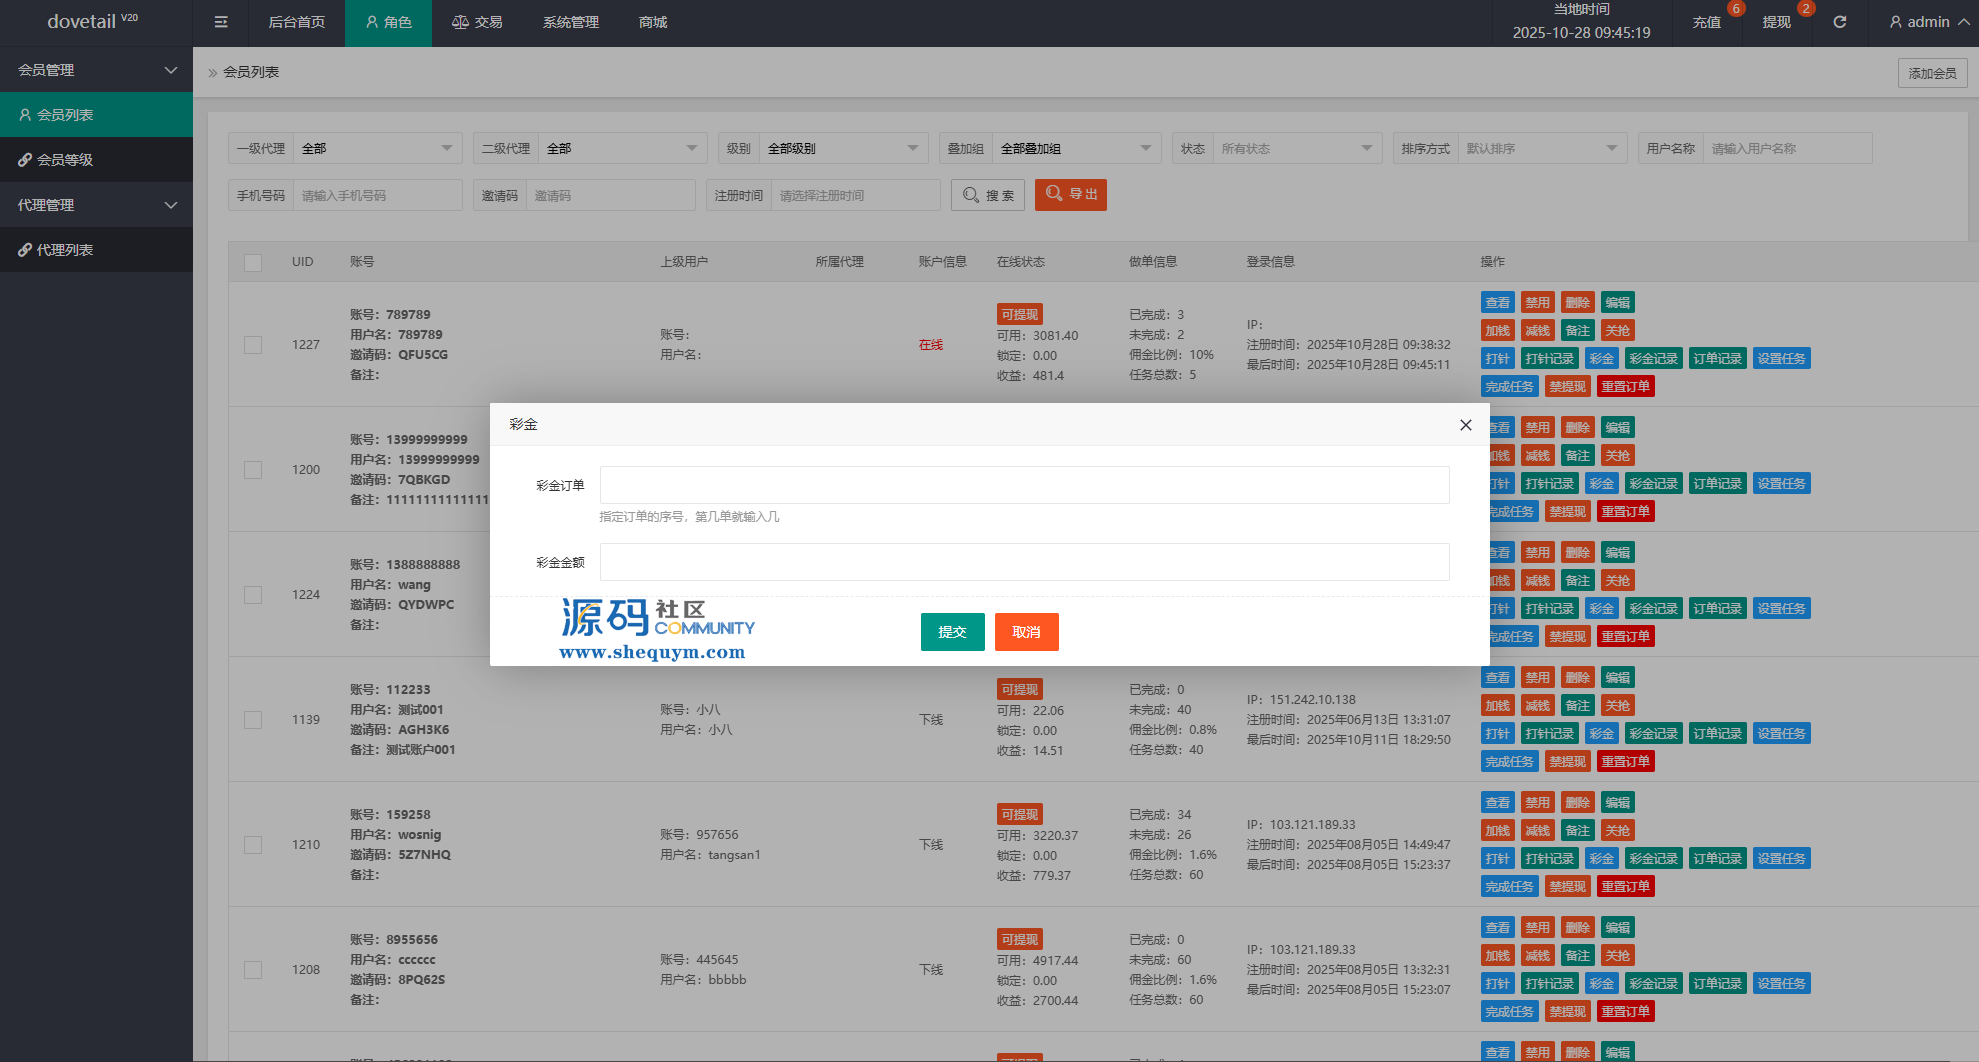This screenshot has width=1979, height=1062.
Task: Click the refresh icon in top bar
Action: click(1839, 22)
